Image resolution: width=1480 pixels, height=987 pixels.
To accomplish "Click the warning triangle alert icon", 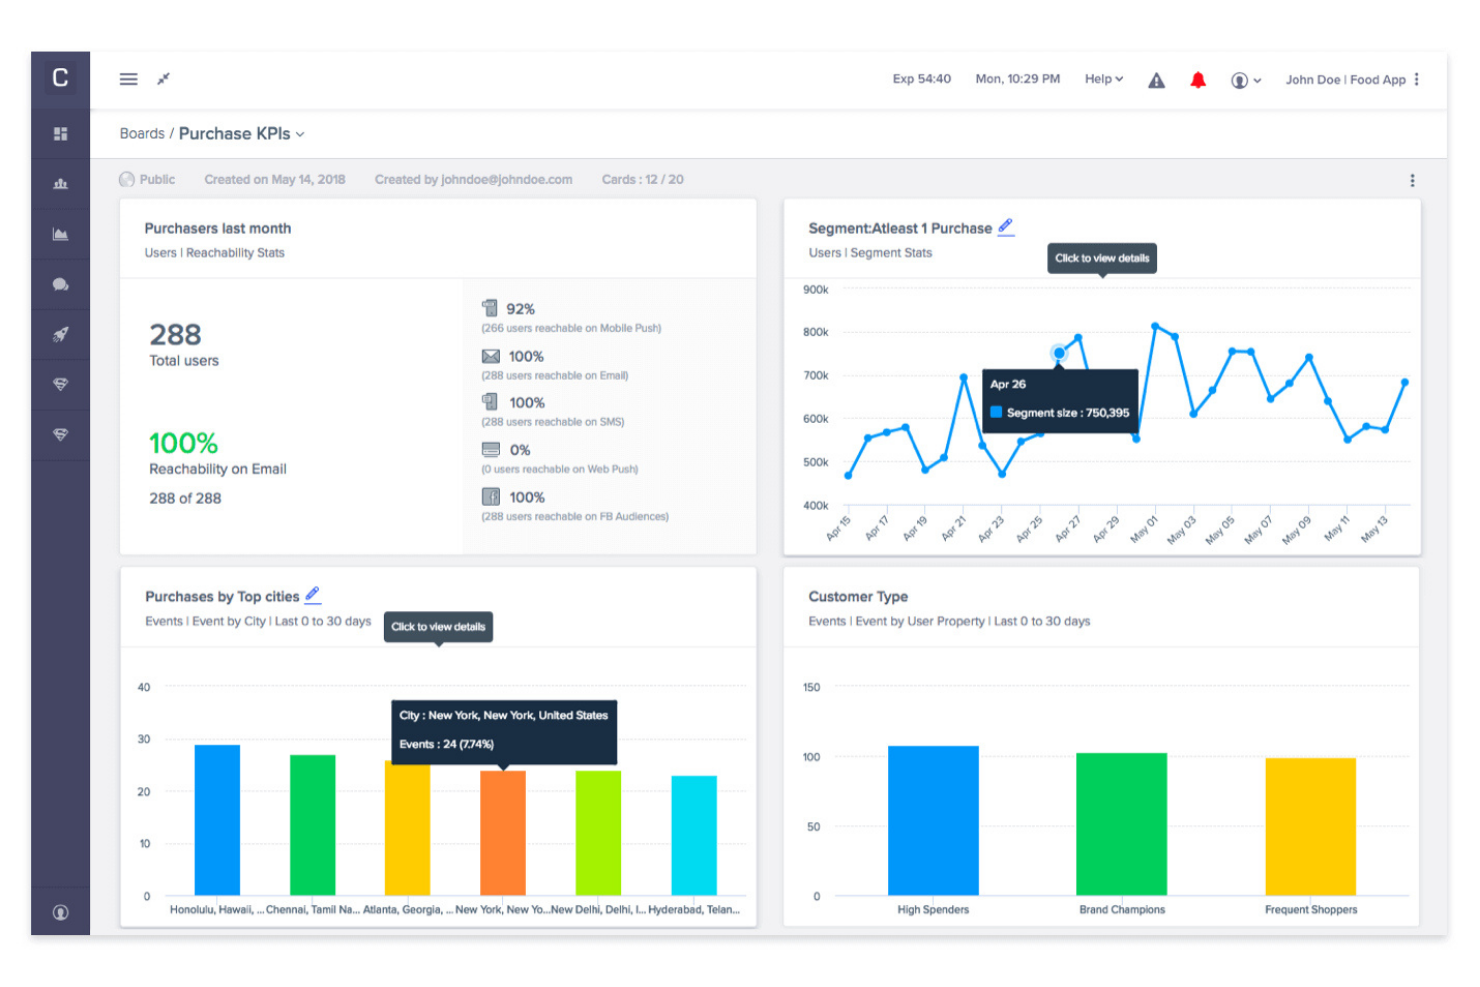I will point(1156,79).
